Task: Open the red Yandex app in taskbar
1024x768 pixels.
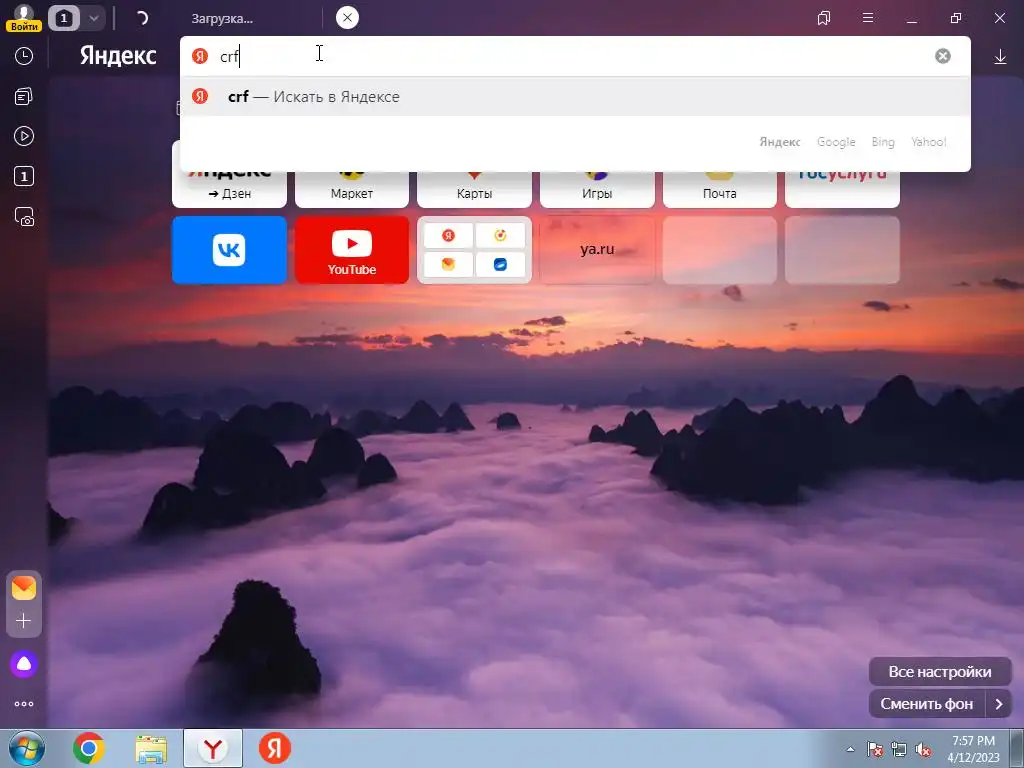Action: pyautogui.click(x=275, y=748)
